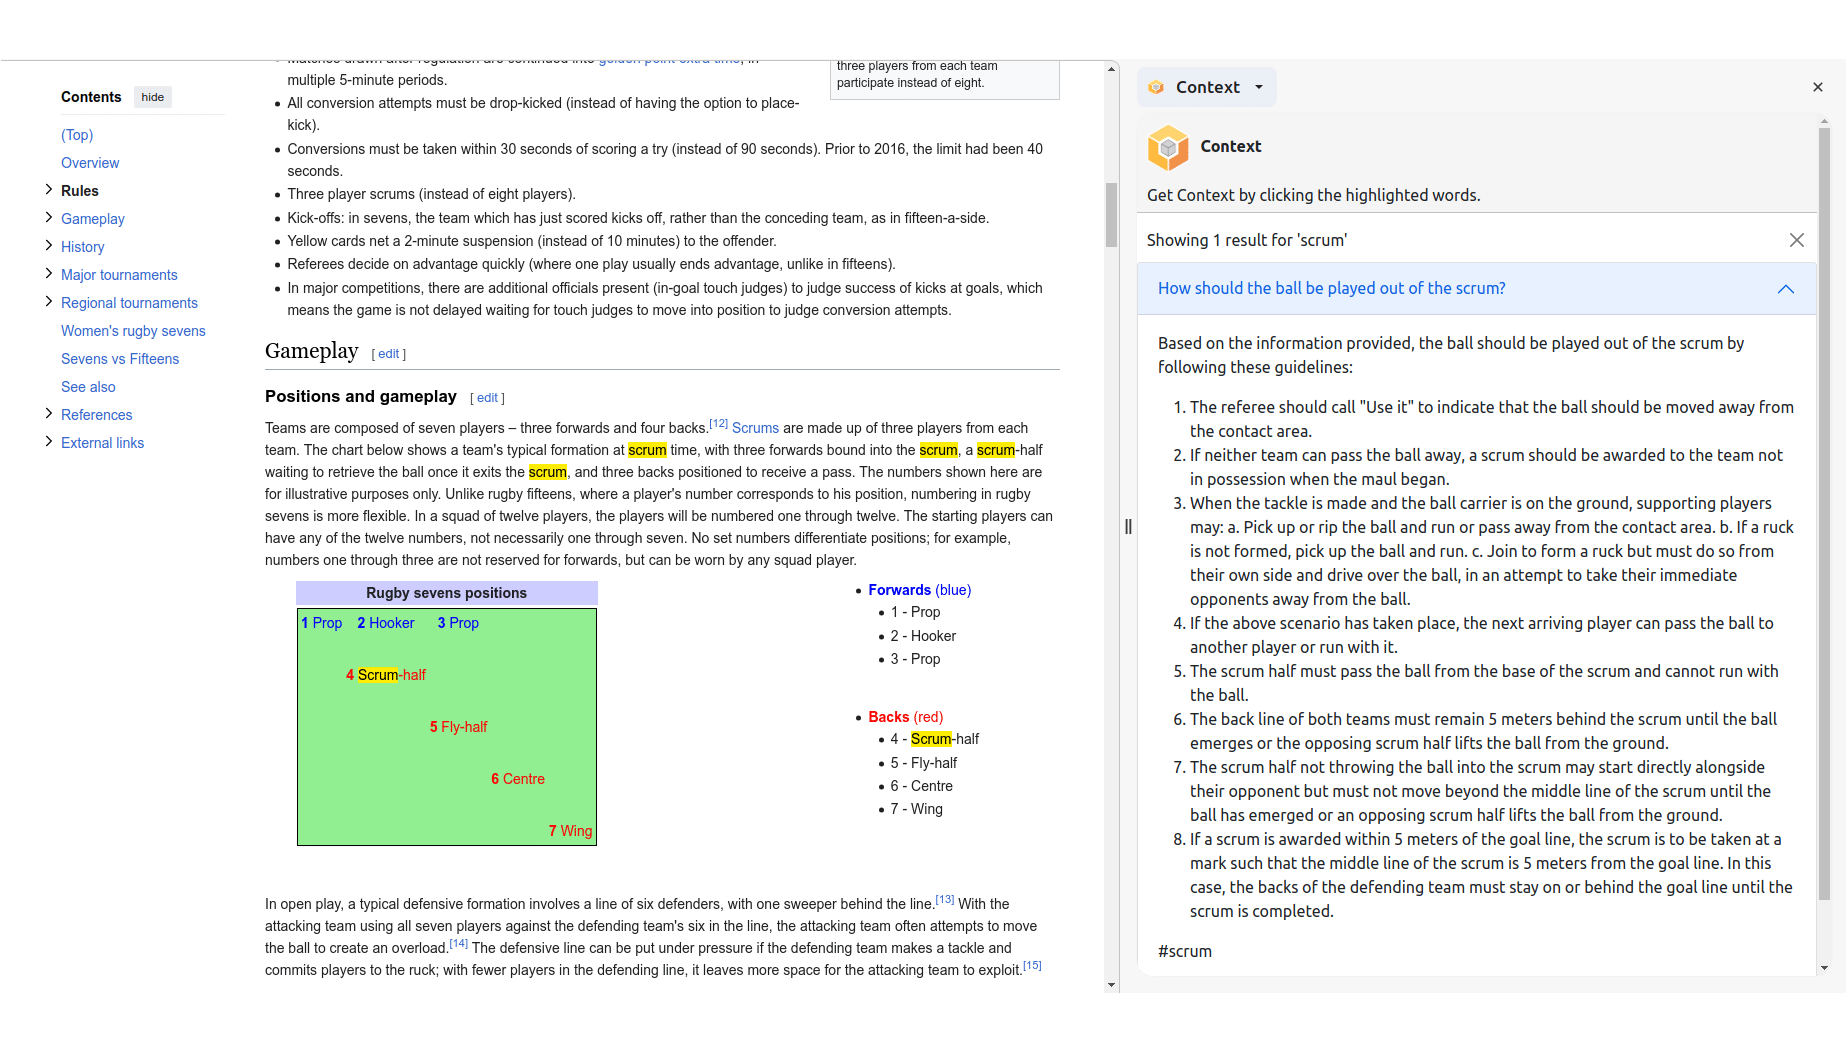Screen dimensions: 1848x1053
Task: Go to See also in Contents
Action: [88, 387]
